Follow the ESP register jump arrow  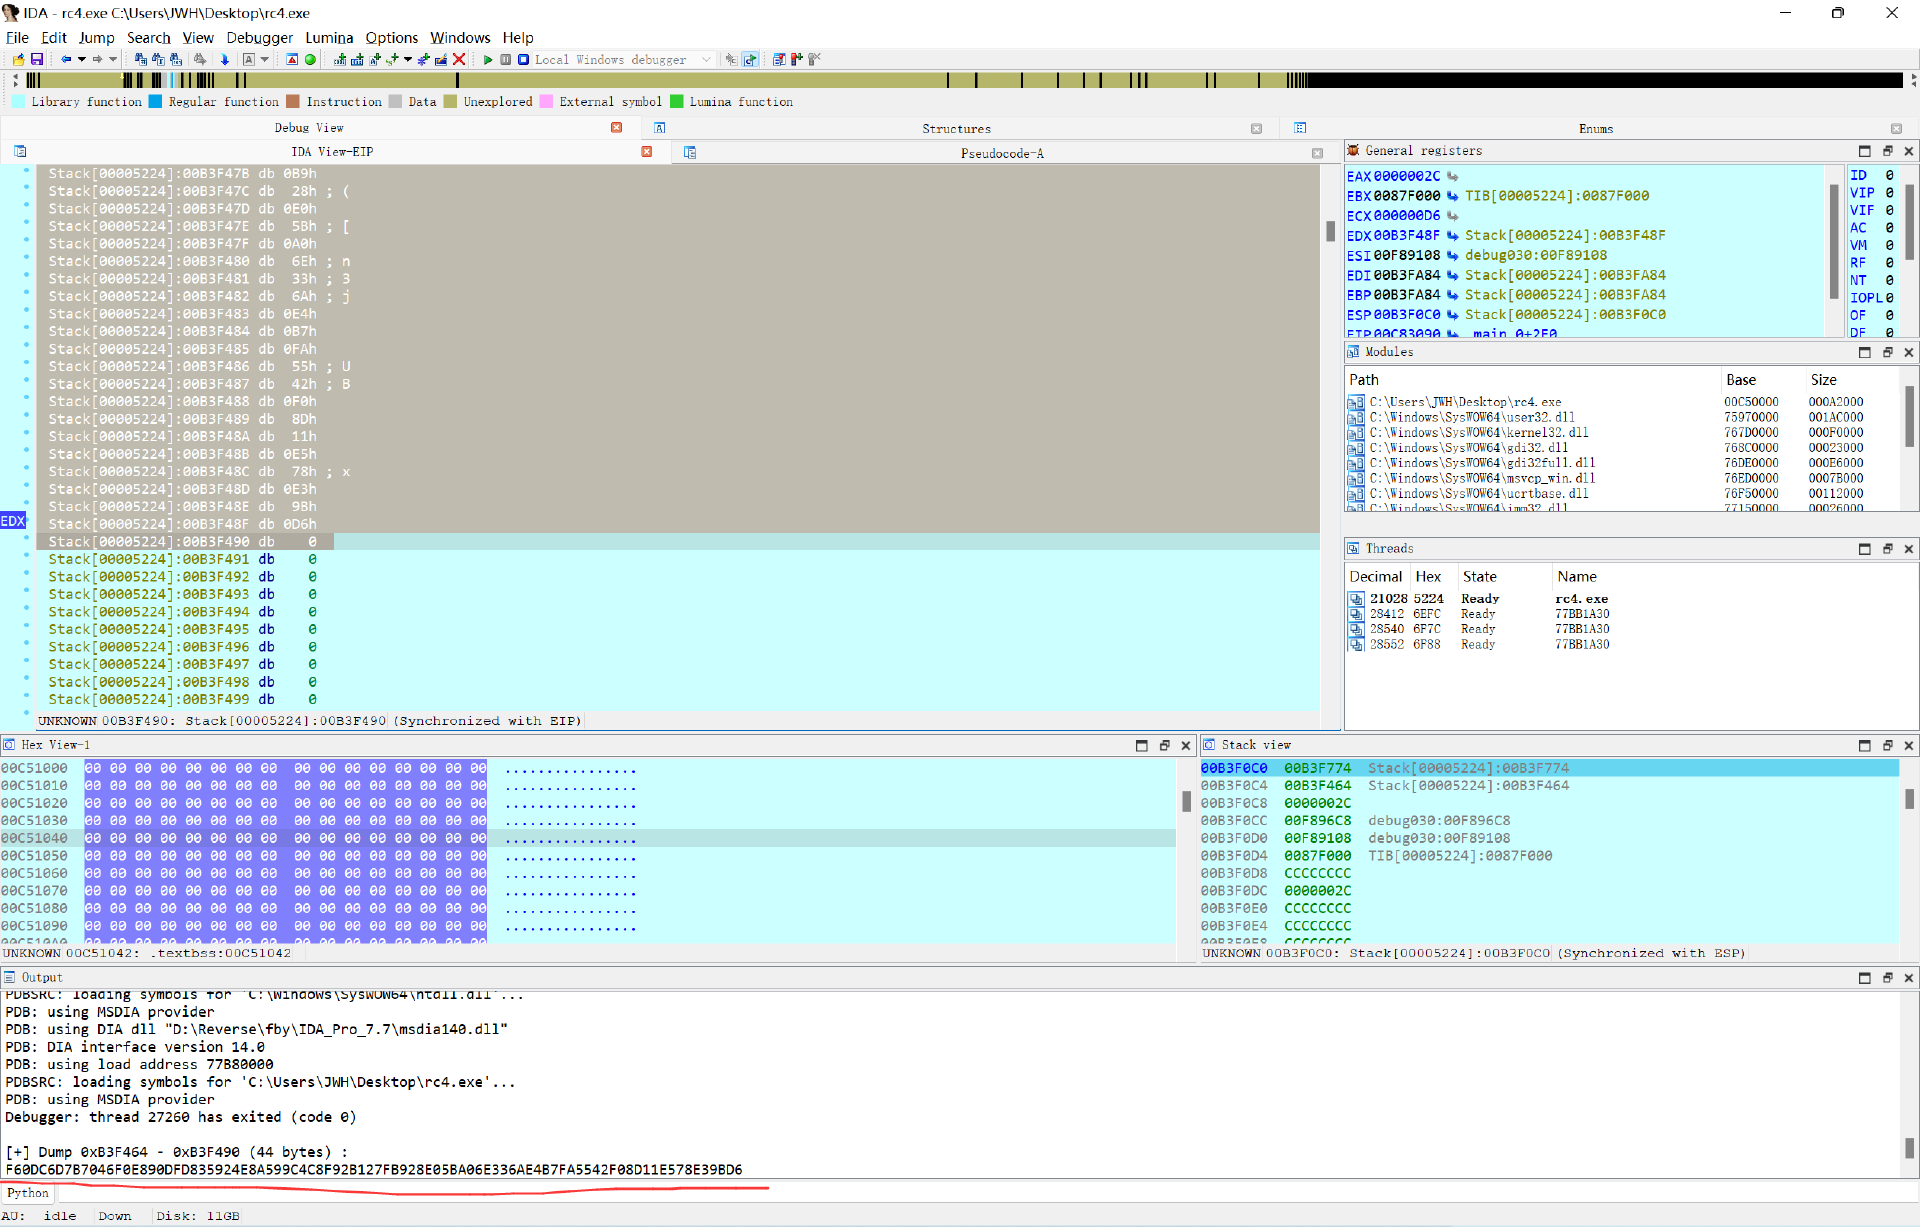coord(1453,315)
